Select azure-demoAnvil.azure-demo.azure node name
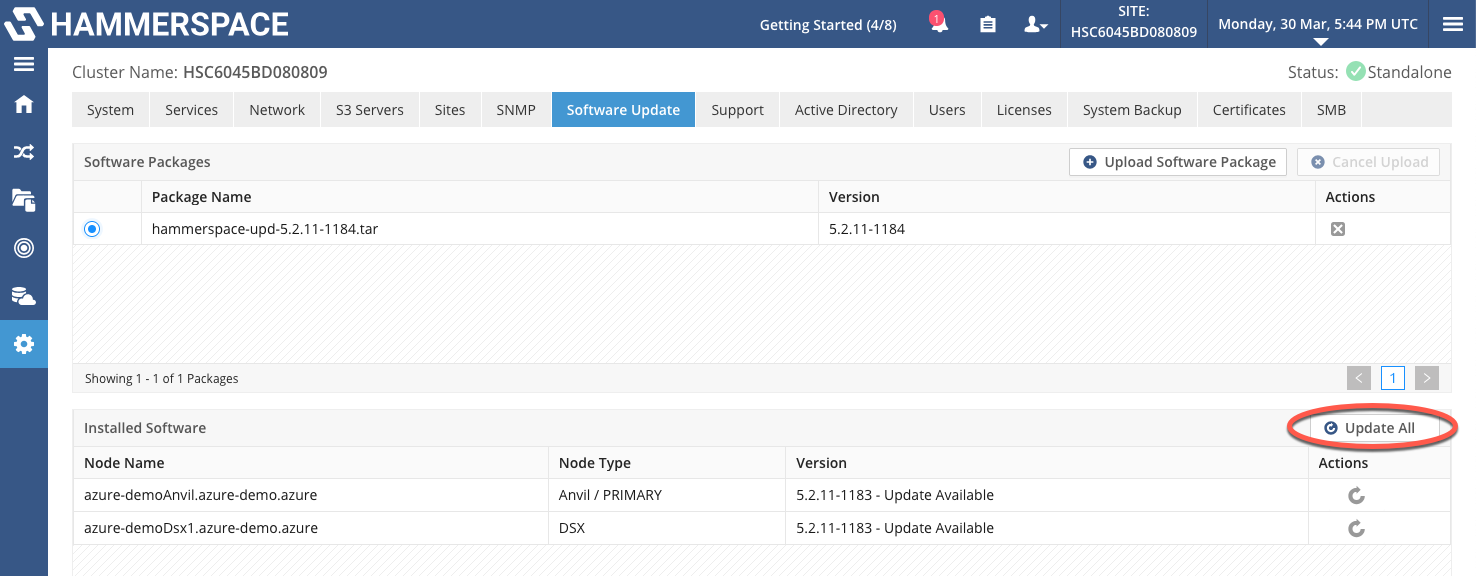This screenshot has height=576, width=1476. tap(200, 495)
